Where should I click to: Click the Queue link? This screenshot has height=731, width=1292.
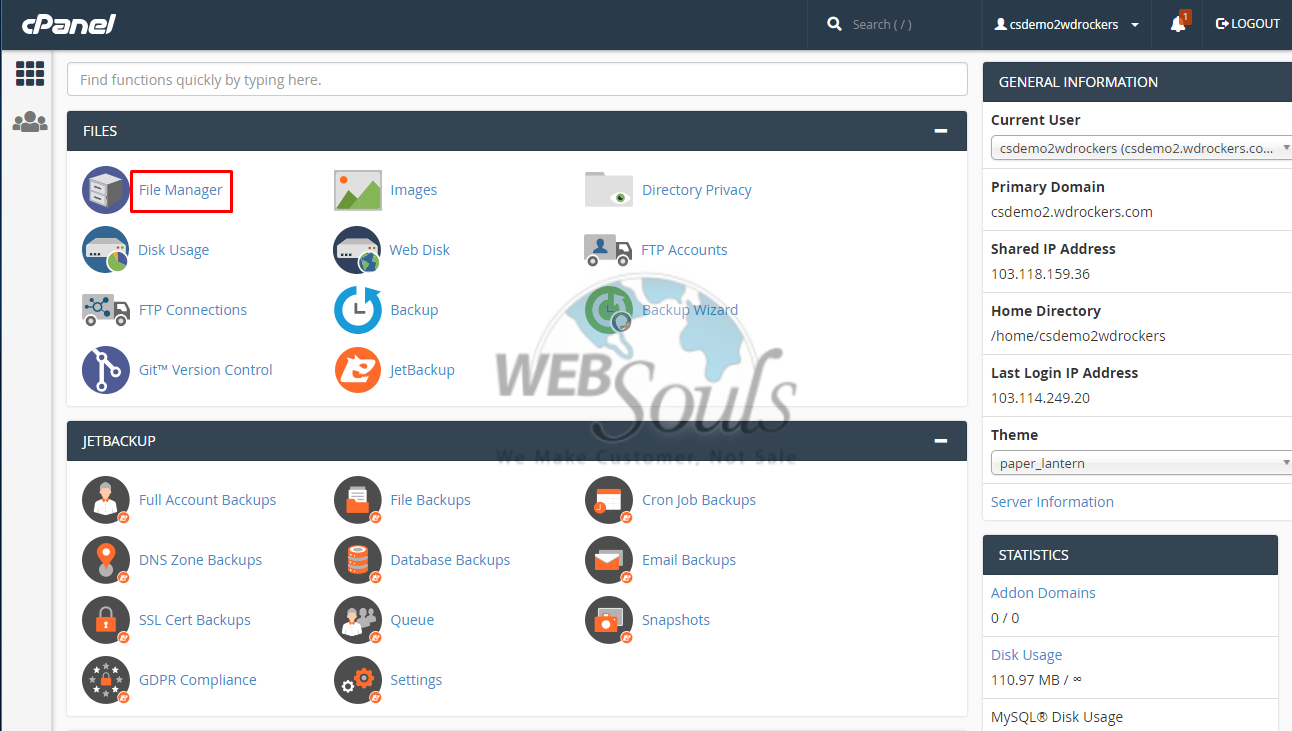pos(413,620)
